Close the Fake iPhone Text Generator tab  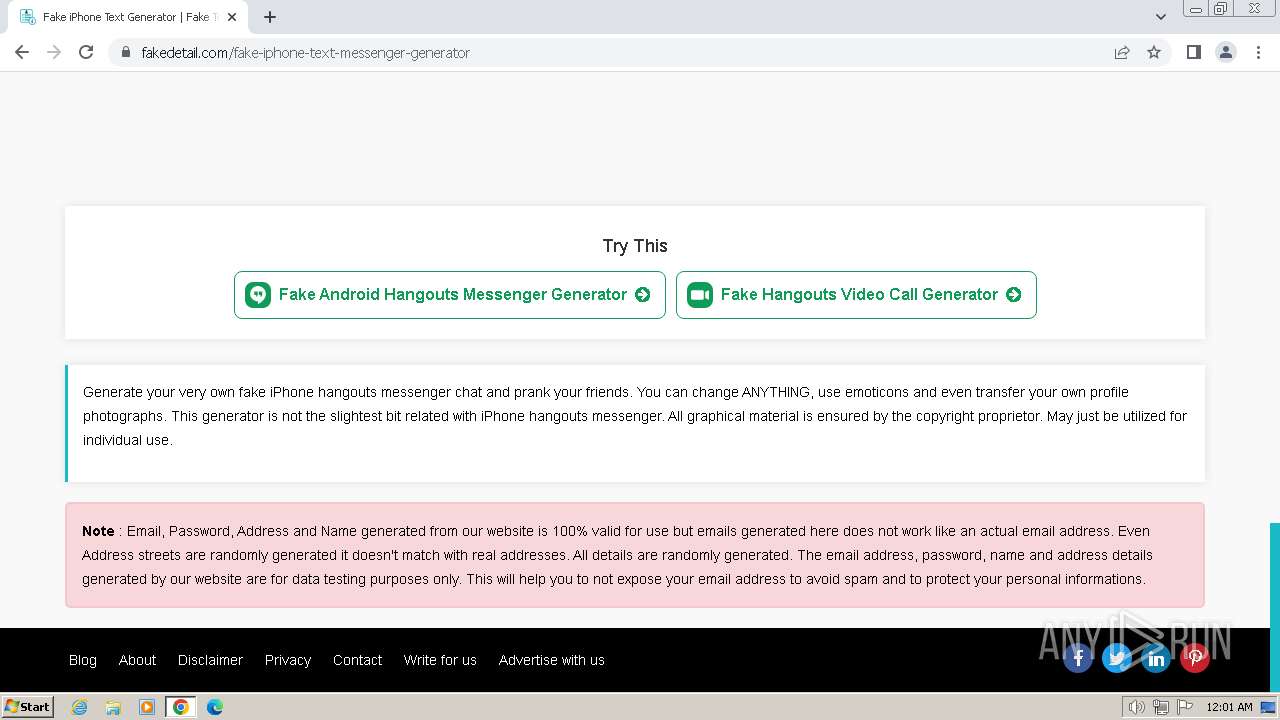(232, 17)
